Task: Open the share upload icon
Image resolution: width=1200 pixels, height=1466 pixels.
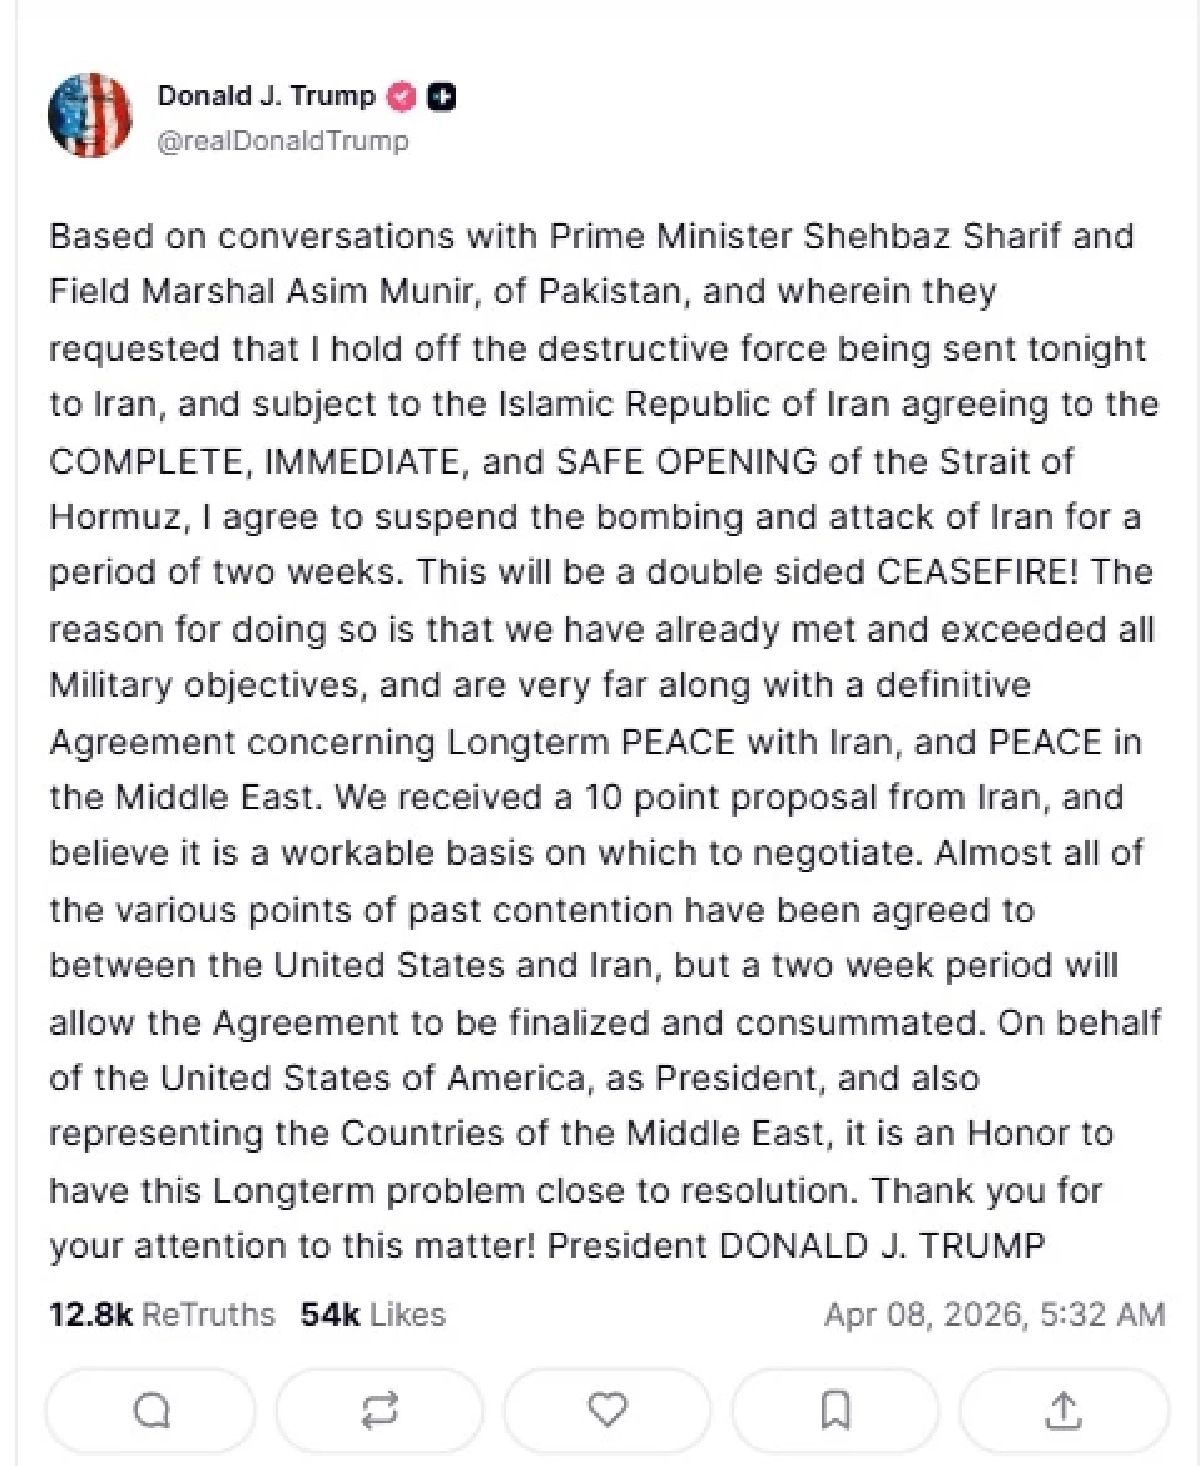Action: [1063, 1410]
